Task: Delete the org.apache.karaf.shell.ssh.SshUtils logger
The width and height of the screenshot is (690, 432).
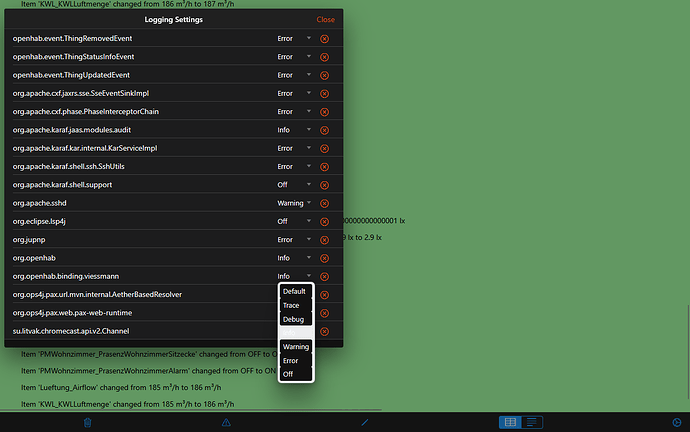Action: (324, 167)
